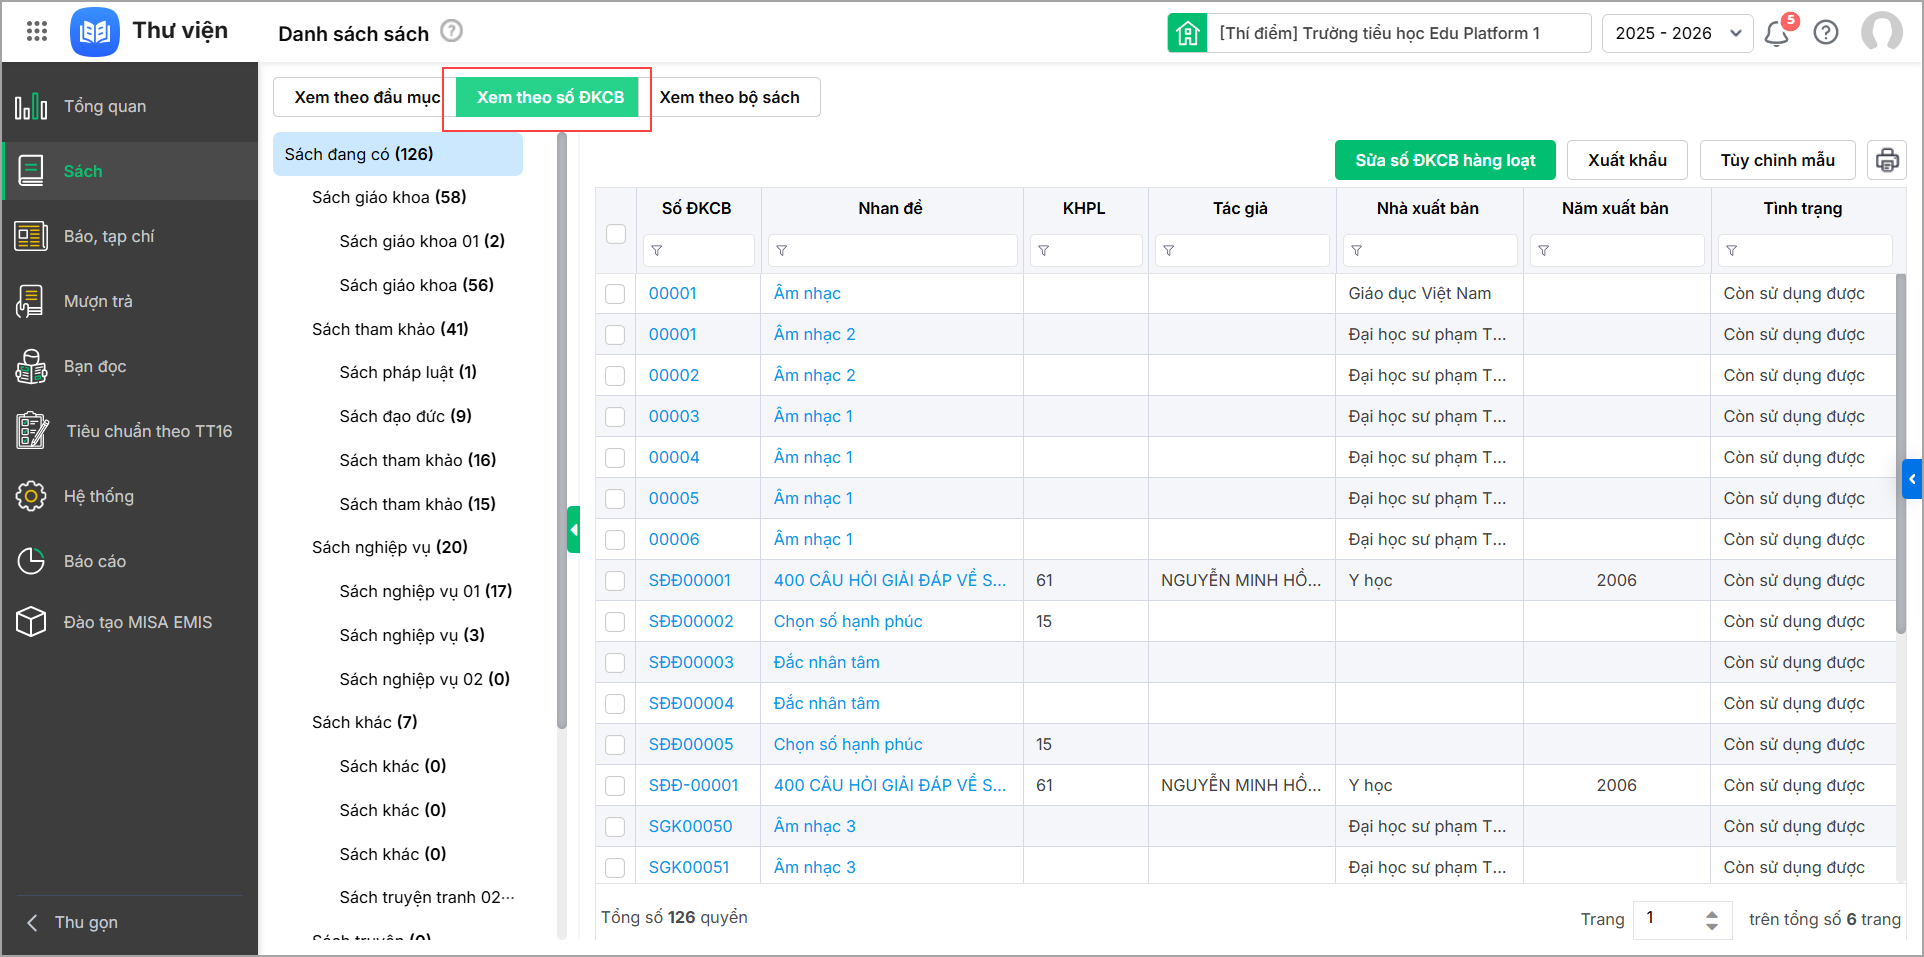Click the print icon button
Screen dimensions: 1924x957
click(x=1887, y=160)
